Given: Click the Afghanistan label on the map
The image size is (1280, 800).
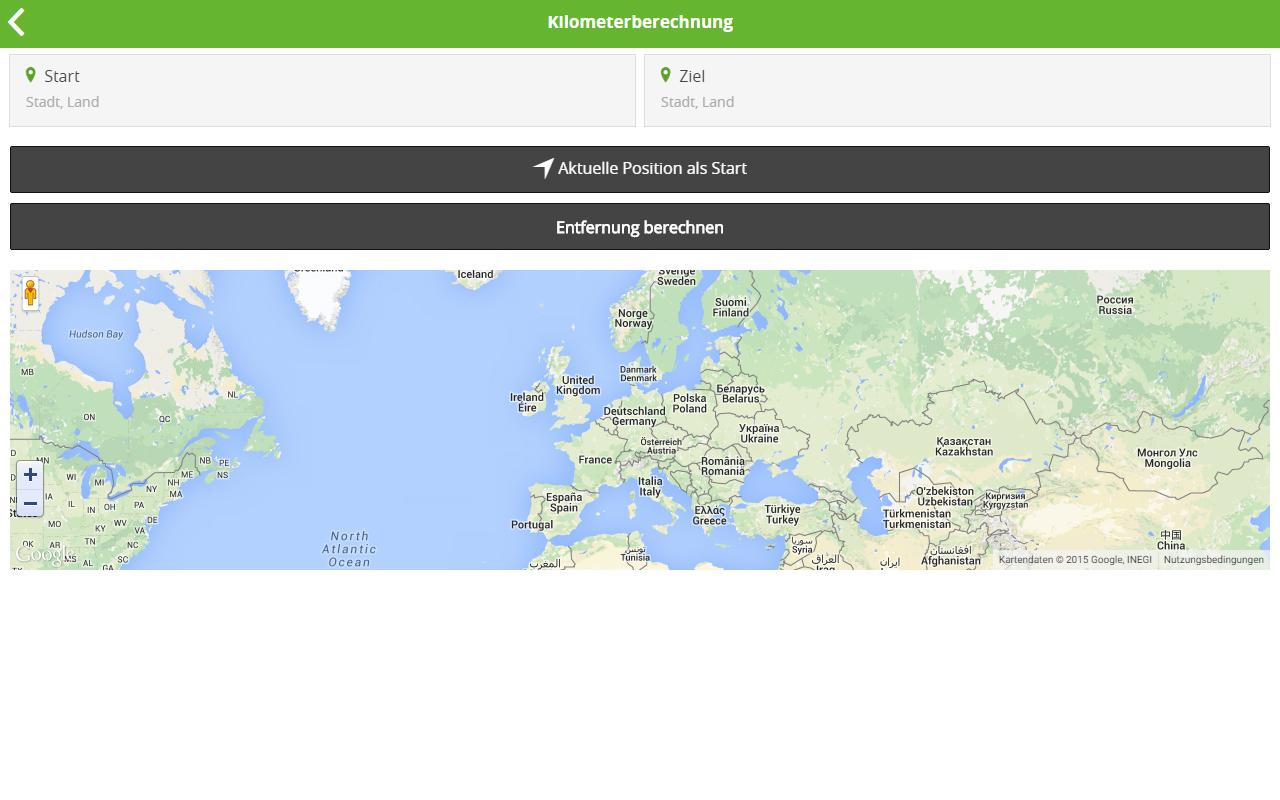Looking at the screenshot, I should pyautogui.click(x=951, y=556).
